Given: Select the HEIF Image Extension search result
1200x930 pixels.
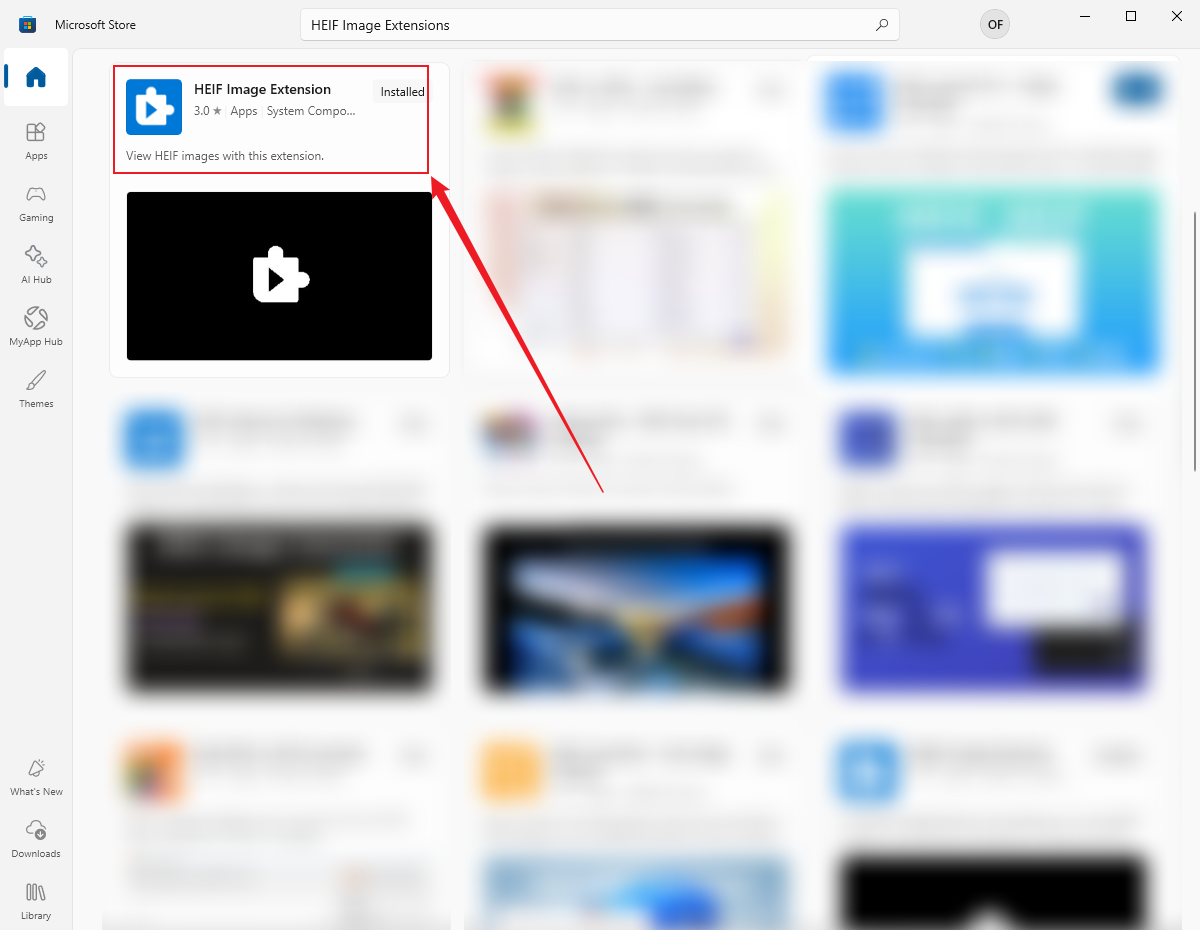Looking at the screenshot, I should (x=263, y=89).
